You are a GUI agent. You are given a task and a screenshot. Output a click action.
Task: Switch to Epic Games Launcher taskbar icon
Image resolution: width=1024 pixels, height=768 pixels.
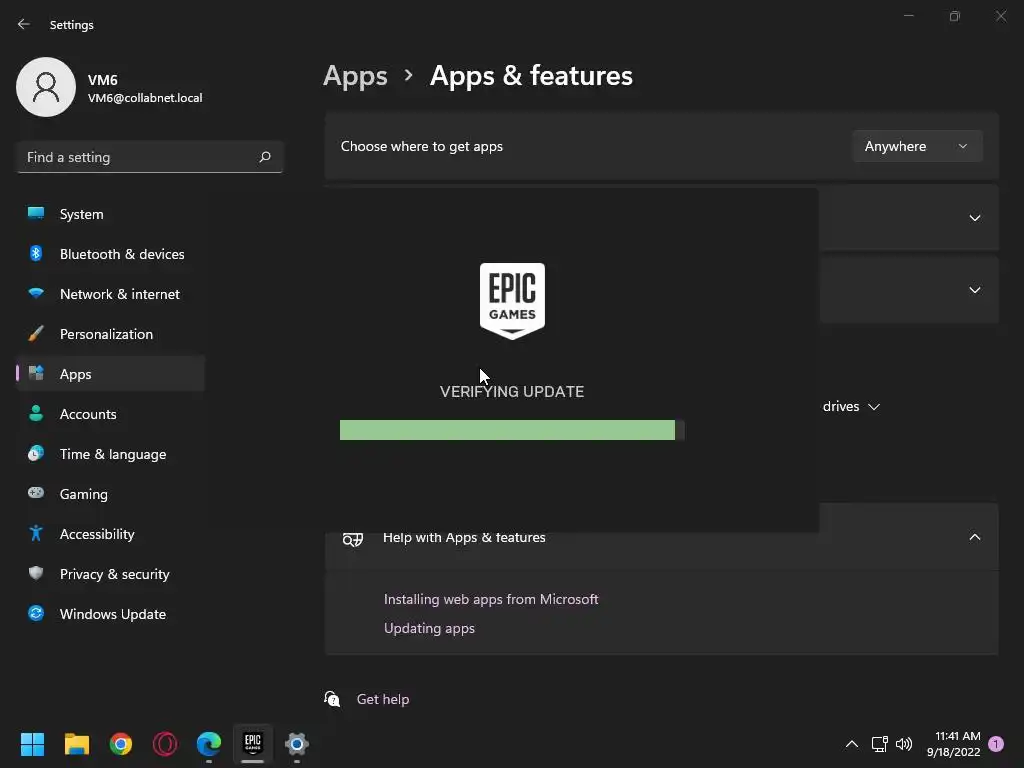[253, 743]
